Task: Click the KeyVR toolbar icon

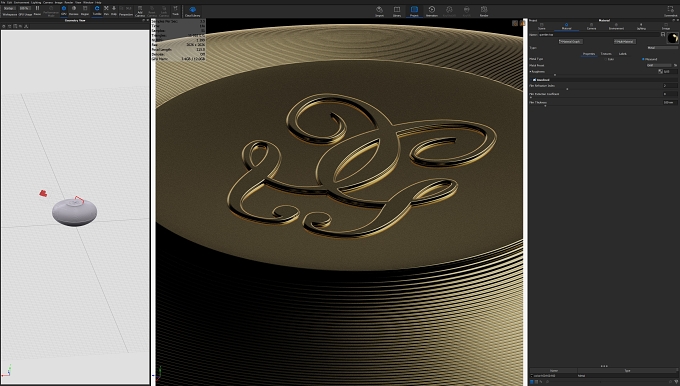Action: 467,11
